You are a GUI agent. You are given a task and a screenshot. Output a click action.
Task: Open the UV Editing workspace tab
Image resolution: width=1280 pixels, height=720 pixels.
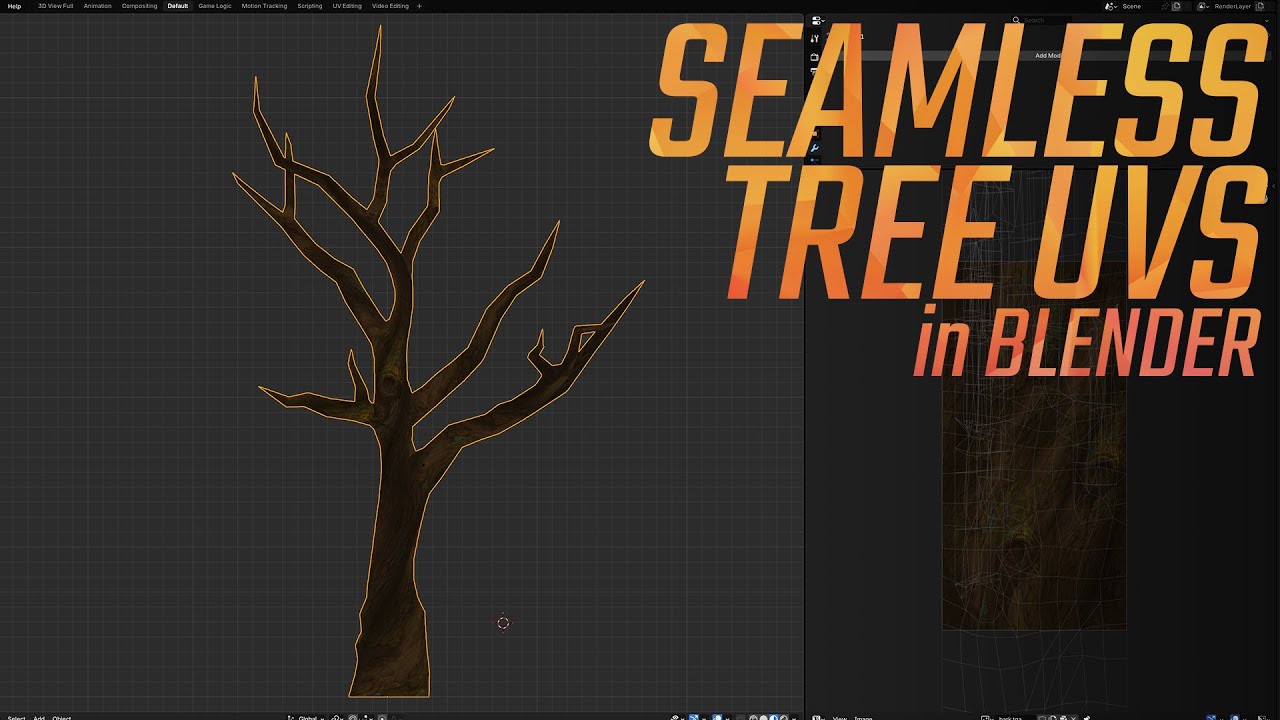click(347, 6)
